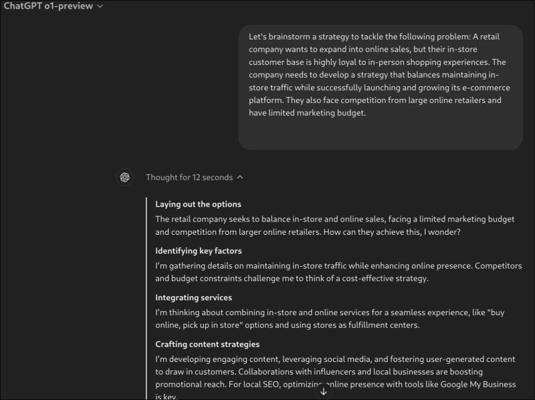Select the Integrating services heading
The height and width of the screenshot is (400, 535).
(193, 298)
